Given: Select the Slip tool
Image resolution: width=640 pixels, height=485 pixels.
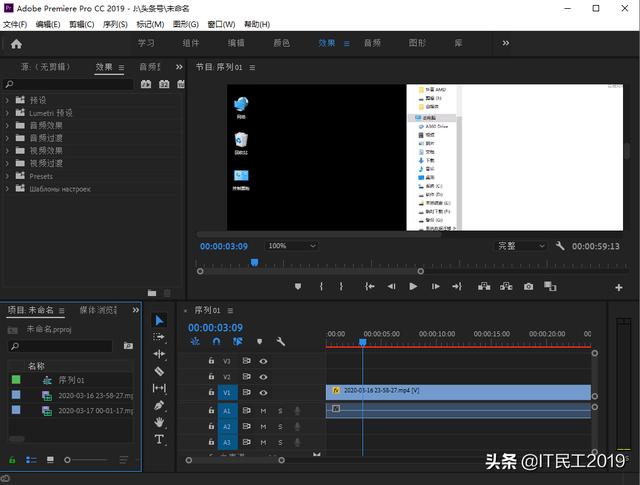Looking at the screenshot, I should 159,388.
